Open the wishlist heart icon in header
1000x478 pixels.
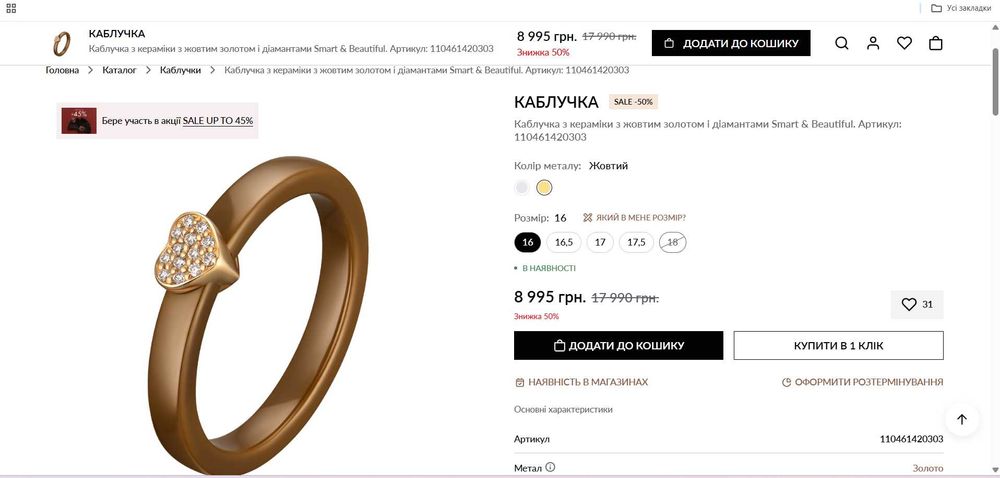[904, 43]
